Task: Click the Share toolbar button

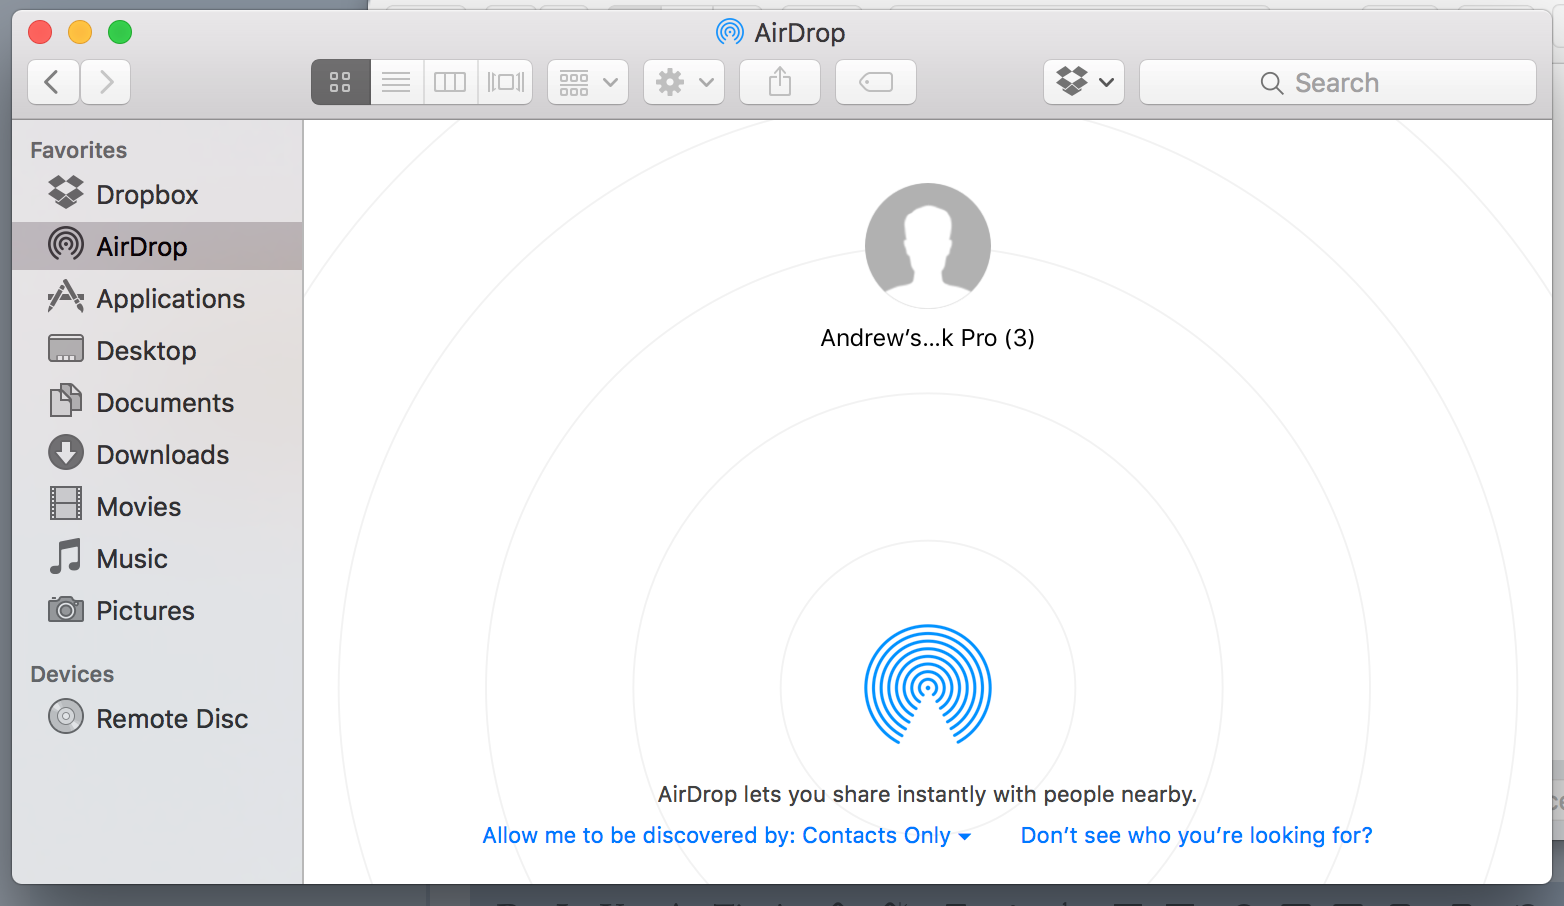Action: pyautogui.click(x=780, y=82)
